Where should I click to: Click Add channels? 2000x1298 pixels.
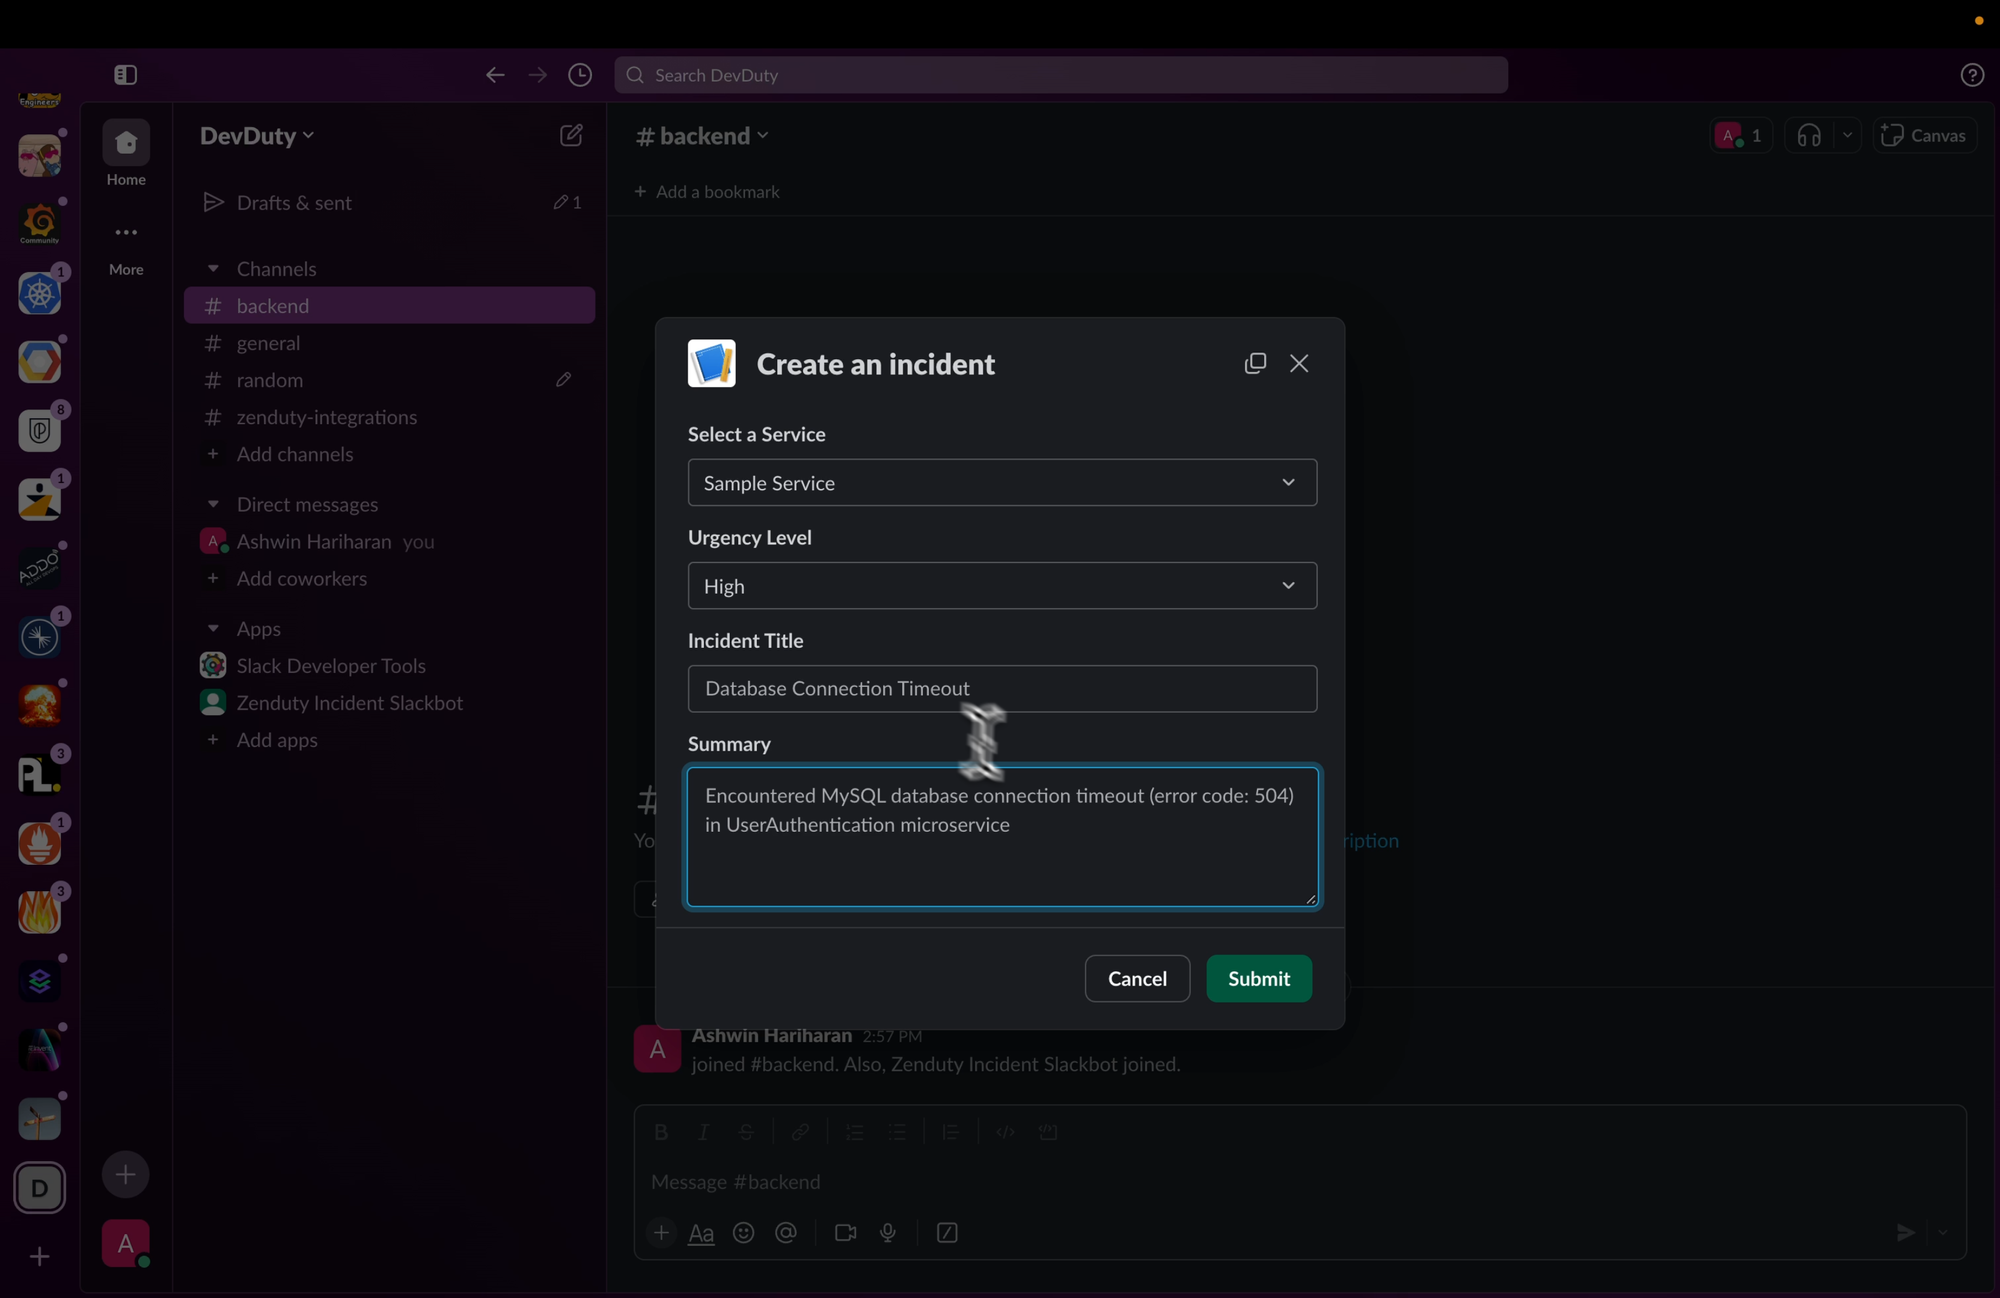pyautogui.click(x=389, y=454)
